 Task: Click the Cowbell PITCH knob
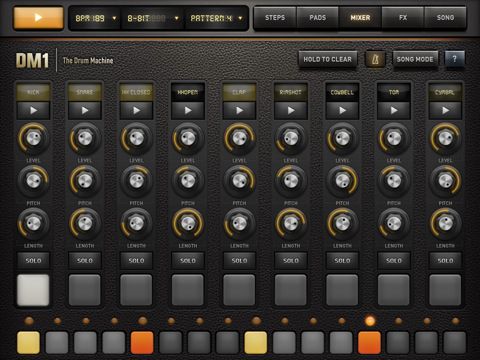[x=342, y=181]
